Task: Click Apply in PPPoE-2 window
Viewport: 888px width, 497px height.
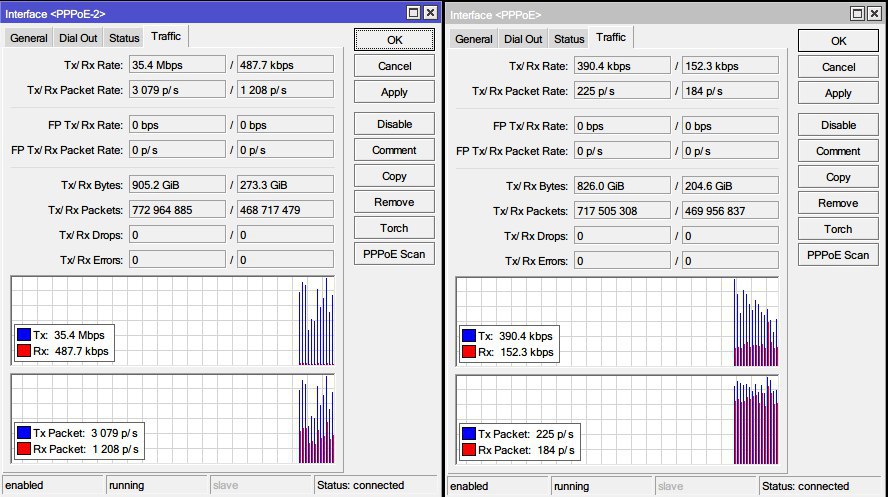Action: tap(394, 92)
